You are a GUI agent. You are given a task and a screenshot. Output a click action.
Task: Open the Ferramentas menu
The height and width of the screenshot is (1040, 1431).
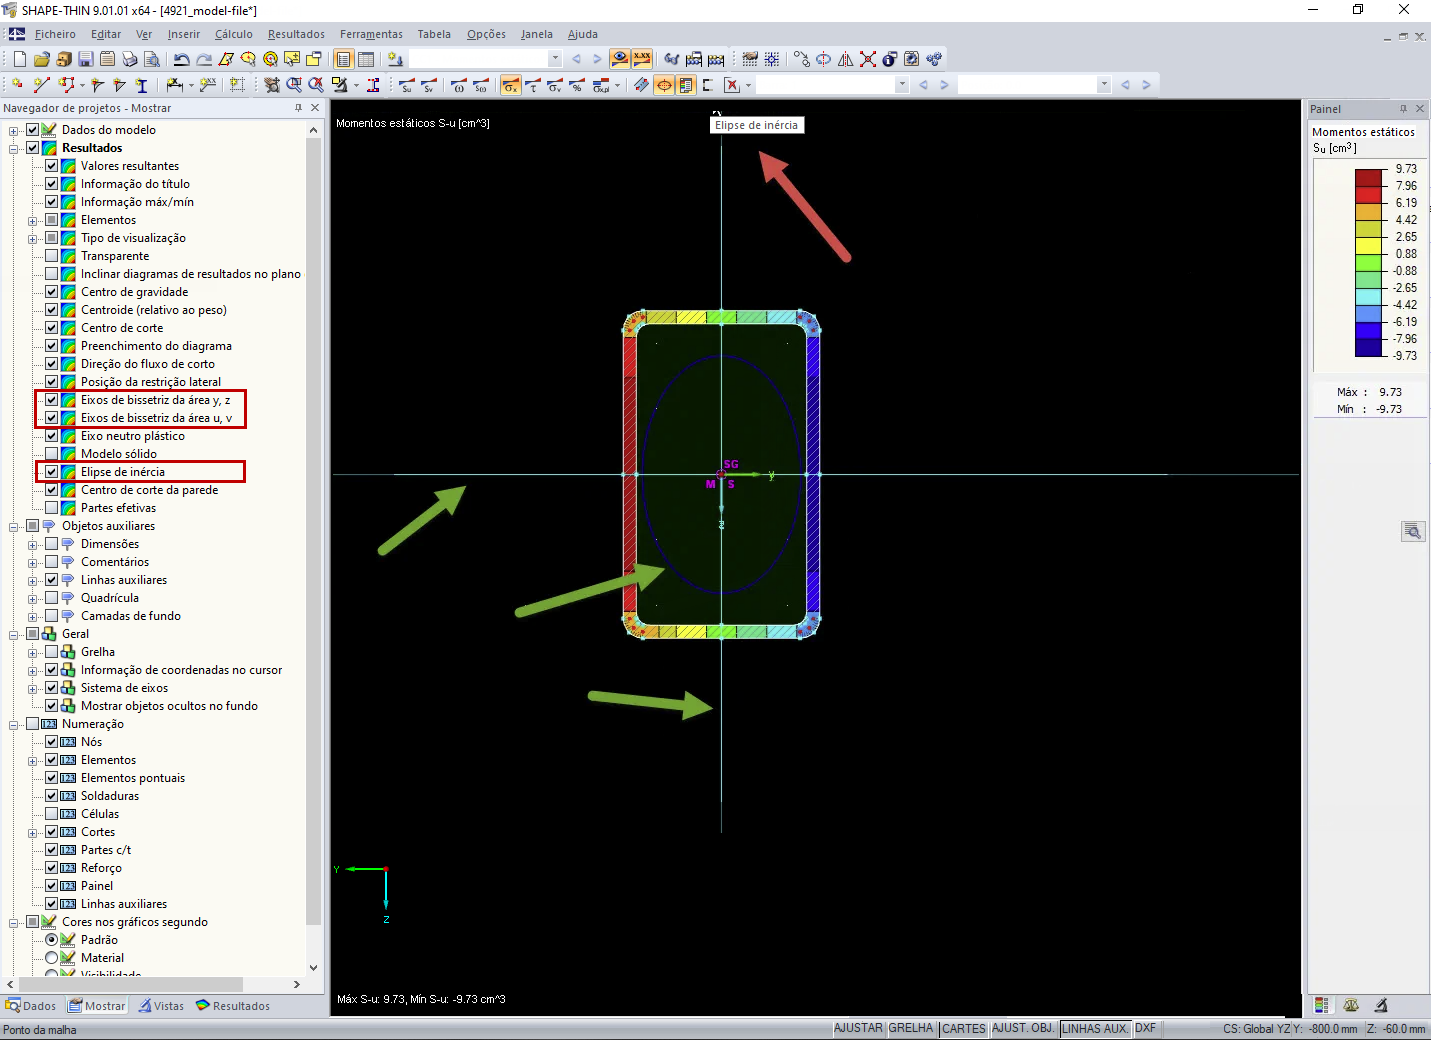coord(371,34)
